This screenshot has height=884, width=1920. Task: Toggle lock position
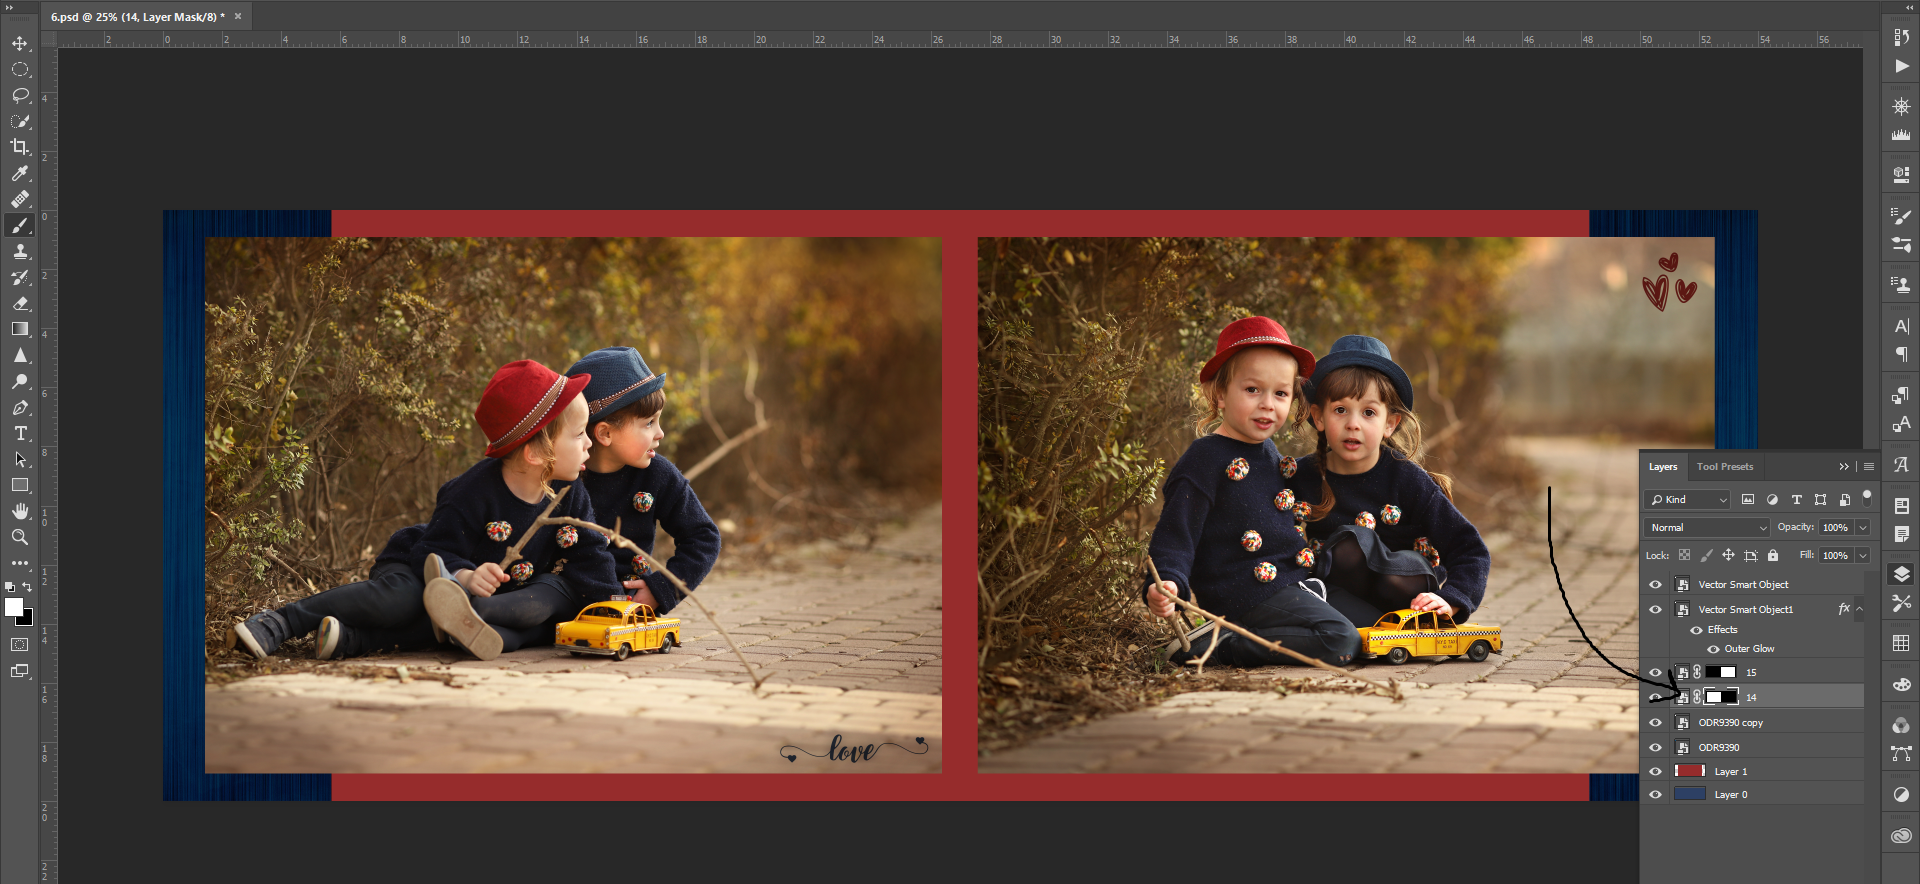(1728, 555)
